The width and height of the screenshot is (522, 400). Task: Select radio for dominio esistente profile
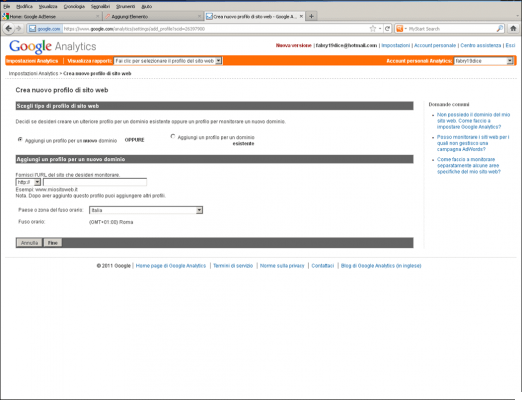point(173,136)
